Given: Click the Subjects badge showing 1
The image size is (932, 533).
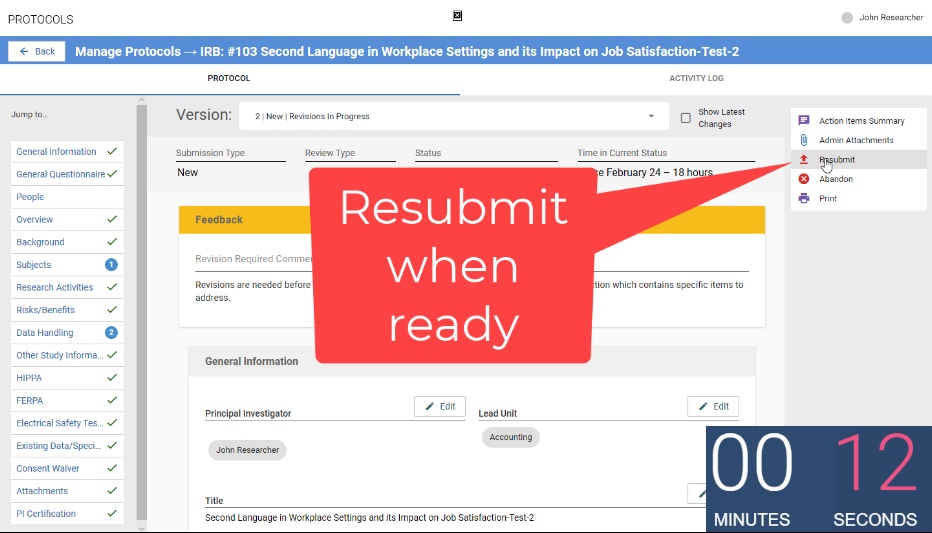Looking at the screenshot, I should click(x=111, y=265).
